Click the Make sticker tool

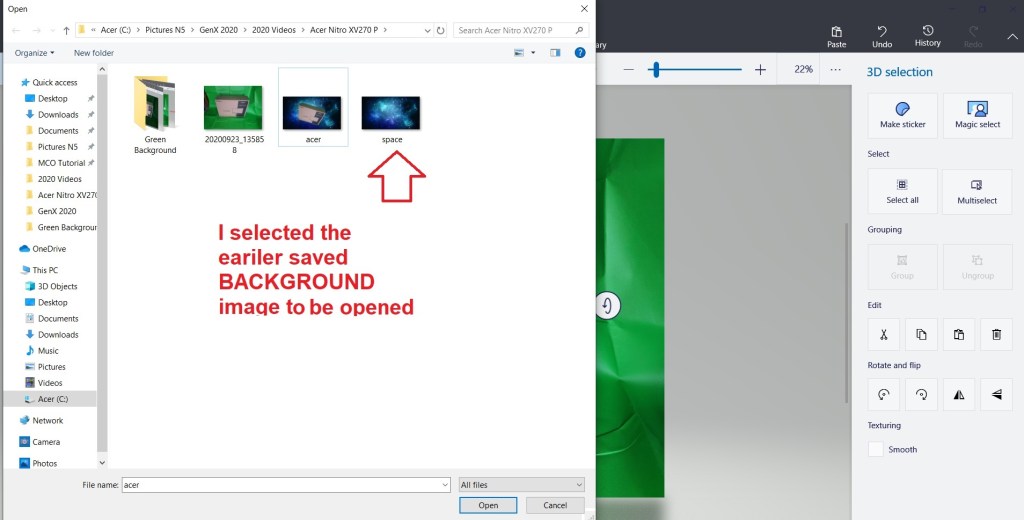pyautogui.click(x=902, y=115)
